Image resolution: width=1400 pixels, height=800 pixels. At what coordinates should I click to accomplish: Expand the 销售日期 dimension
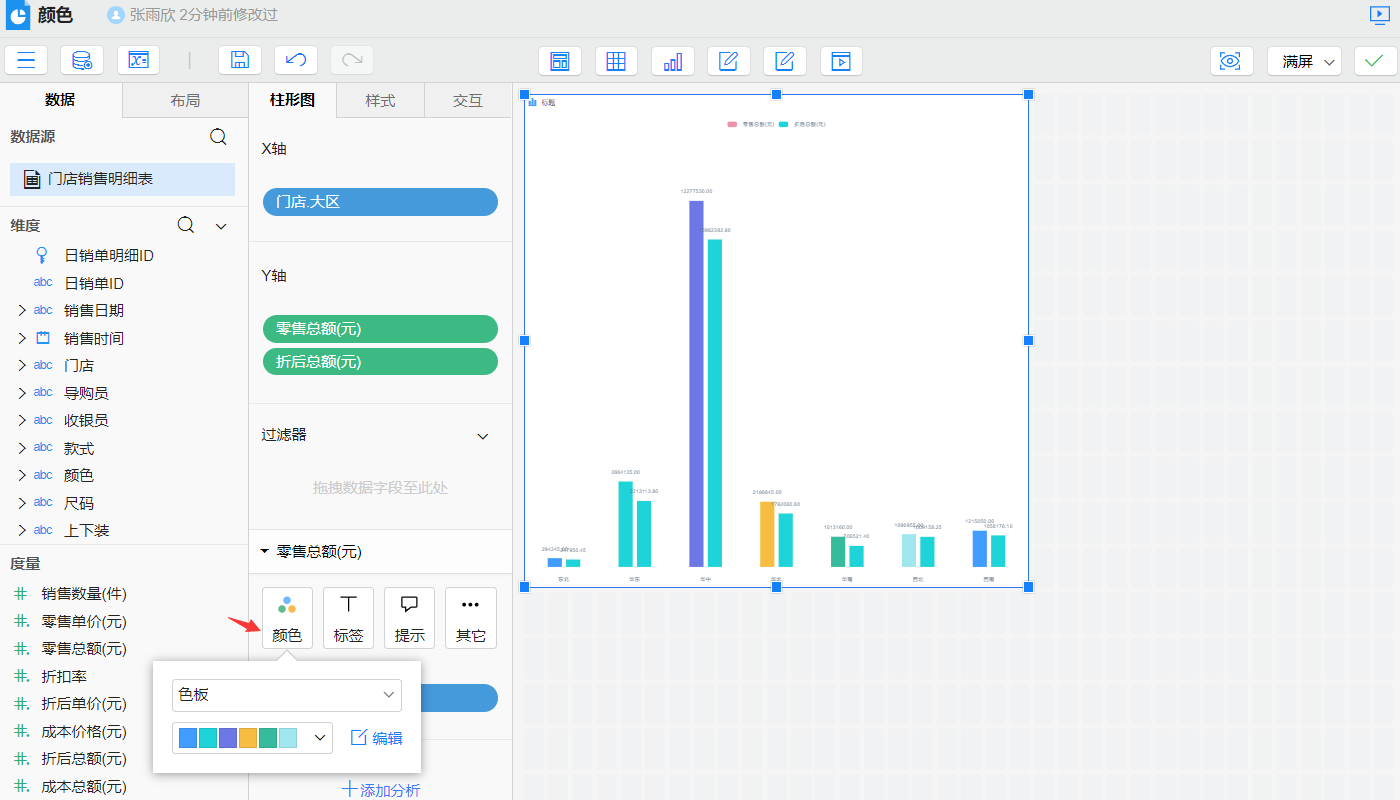point(22,311)
